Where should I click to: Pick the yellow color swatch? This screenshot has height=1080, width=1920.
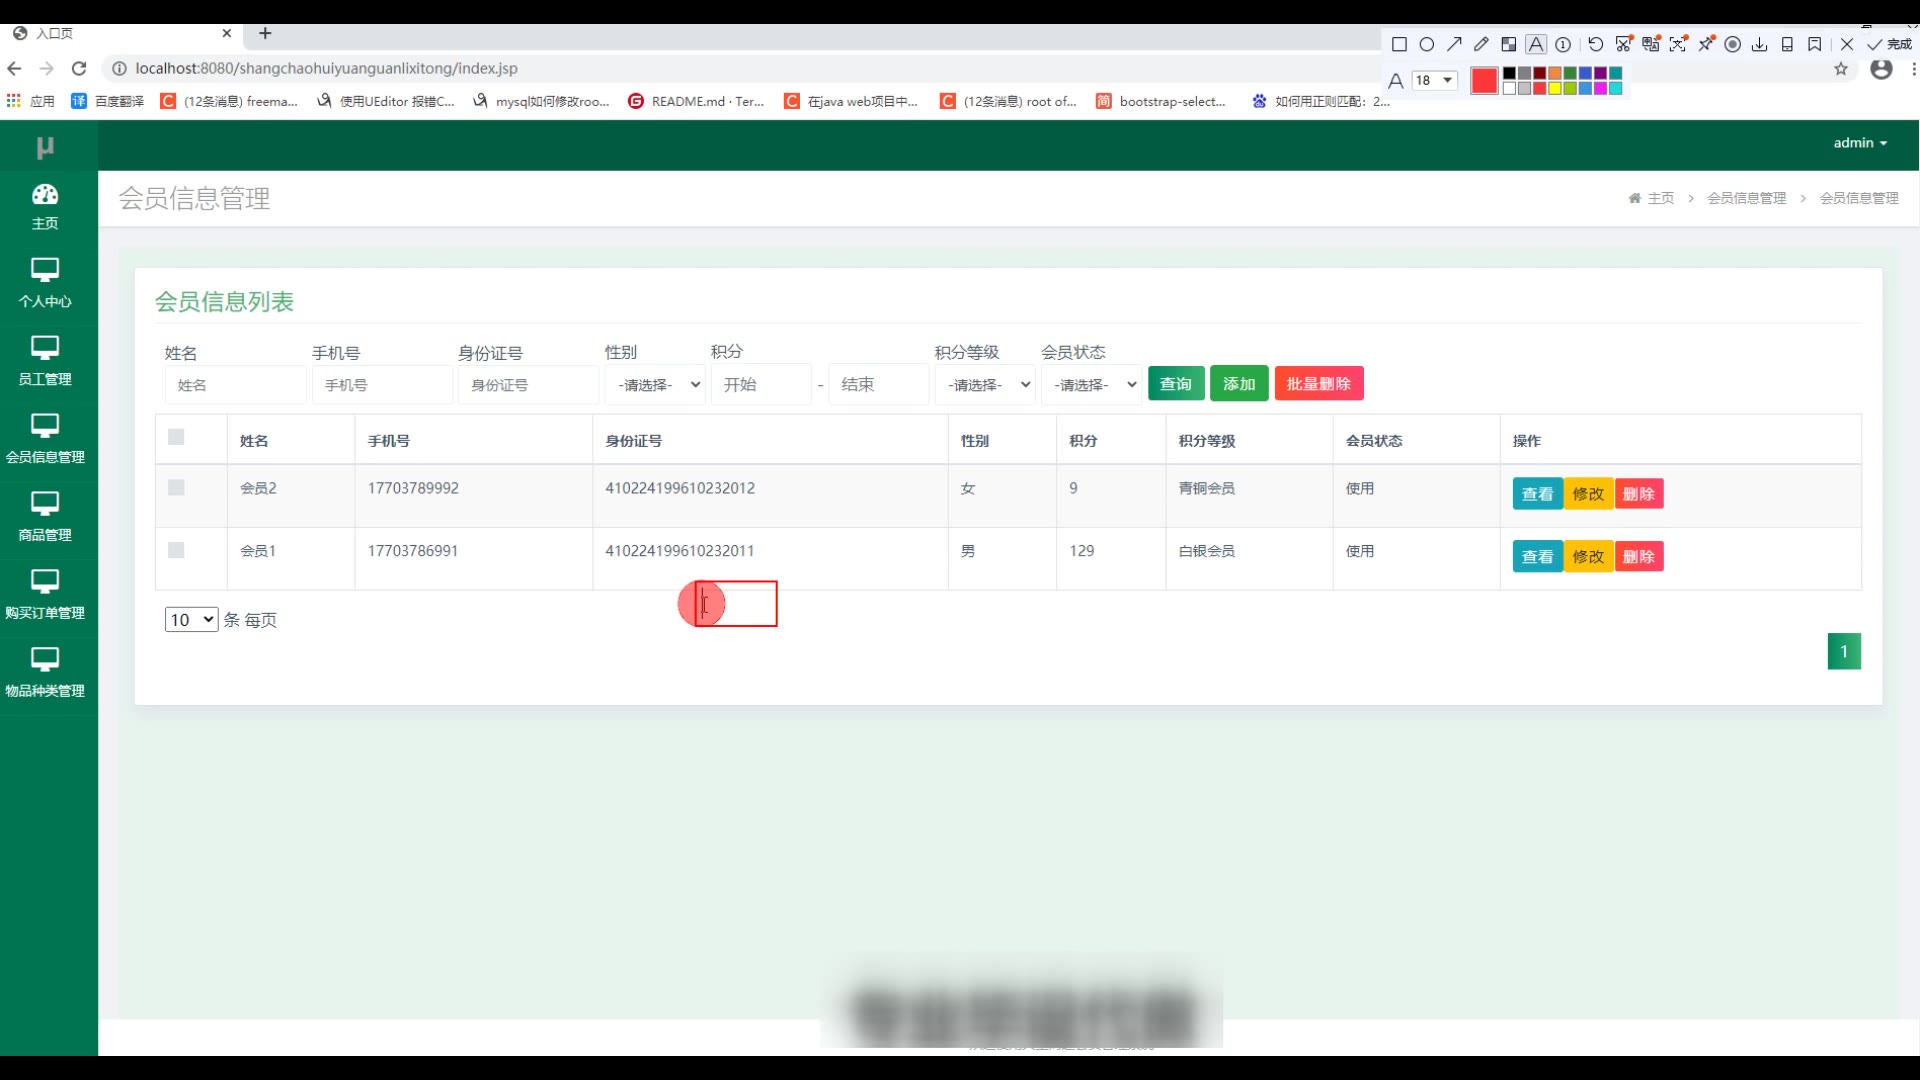1555,88
